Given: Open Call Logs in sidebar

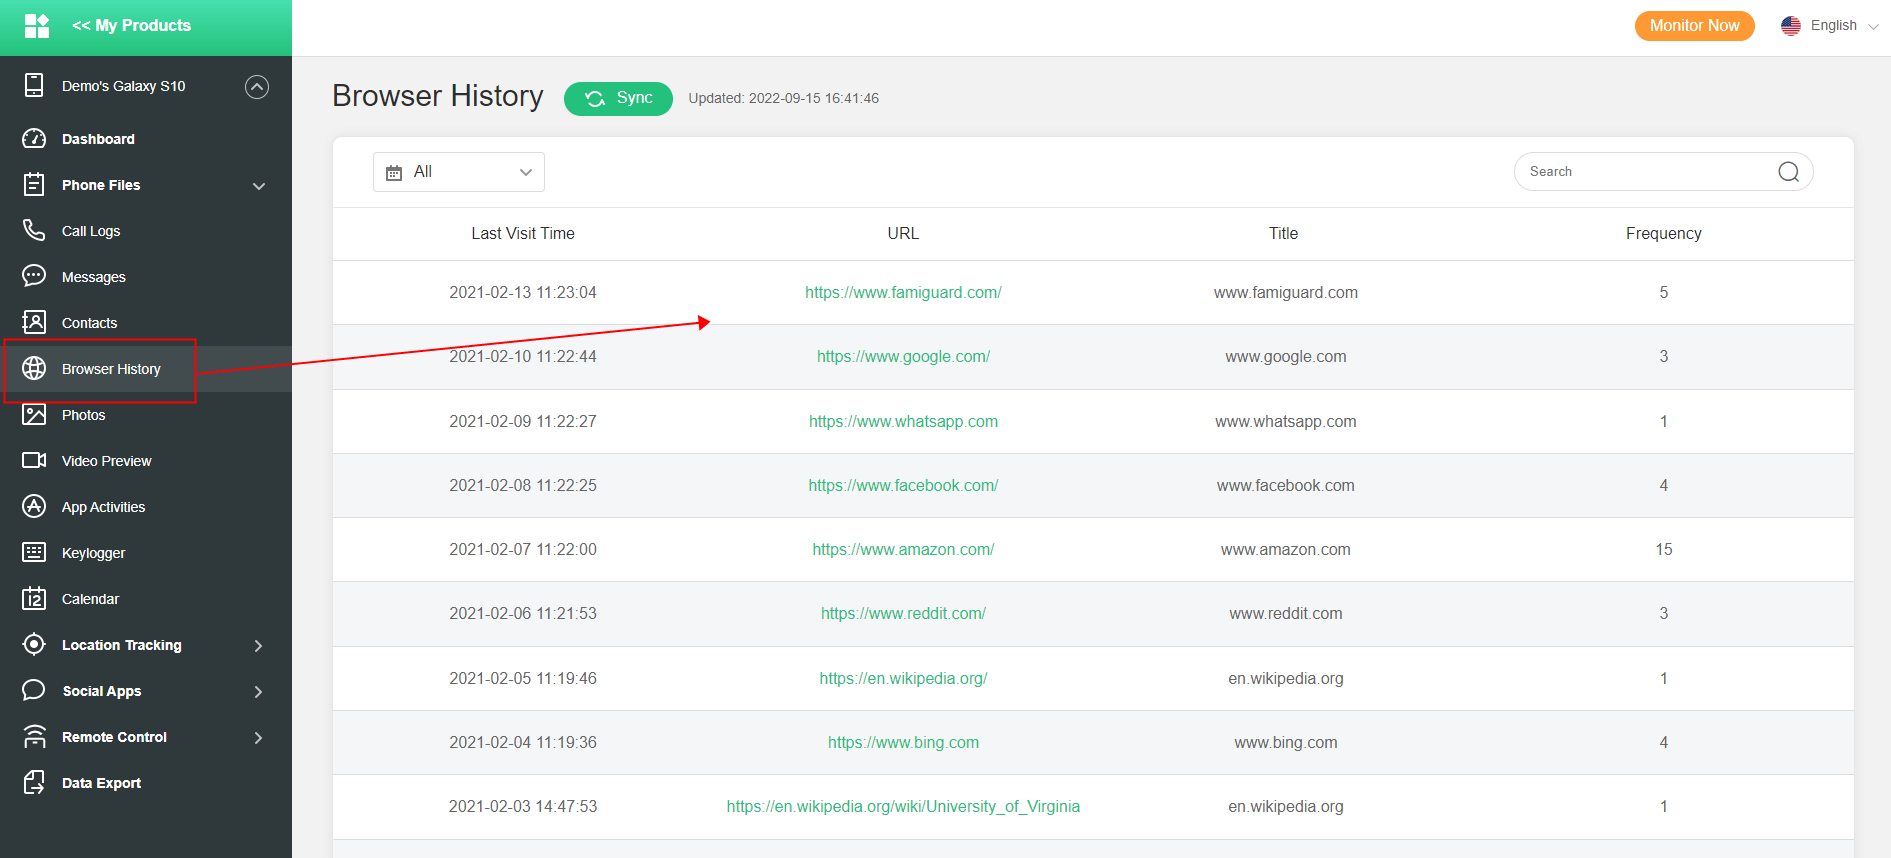Looking at the screenshot, I should (x=91, y=231).
